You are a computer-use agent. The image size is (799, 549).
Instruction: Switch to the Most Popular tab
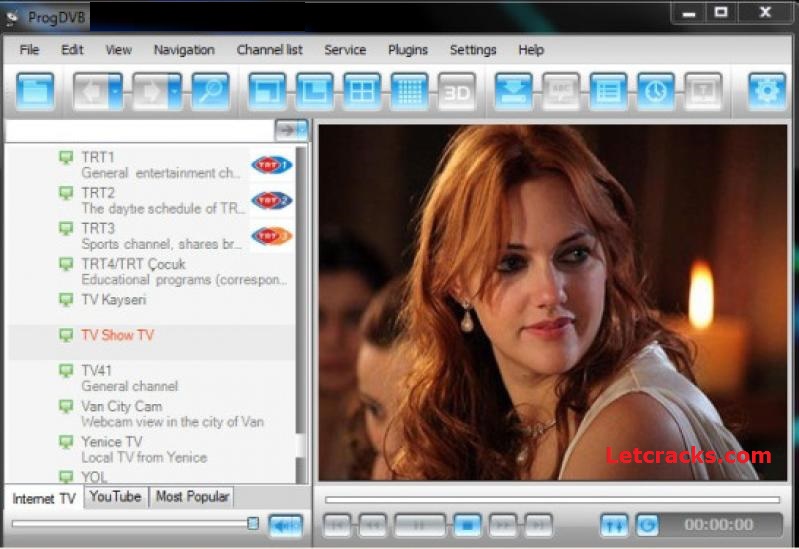pos(192,496)
